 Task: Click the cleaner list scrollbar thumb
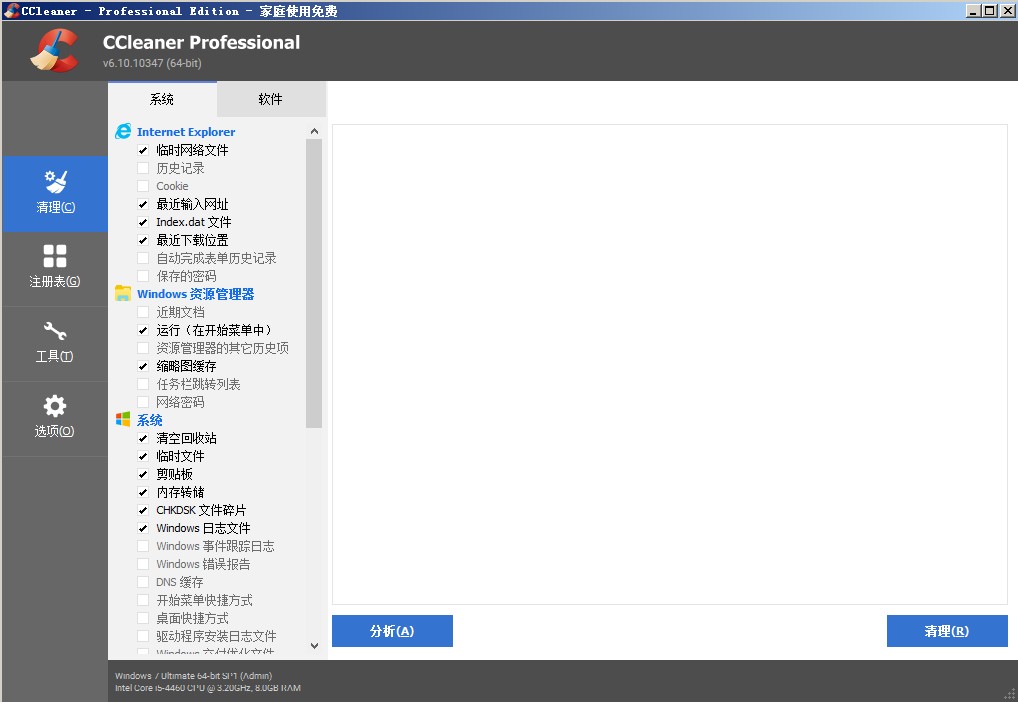(x=314, y=283)
